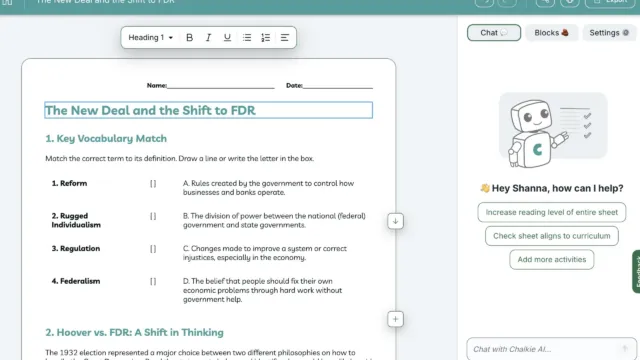640x360 pixels.
Task: Click Check sheet aligns to curriculum
Action: point(551,236)
